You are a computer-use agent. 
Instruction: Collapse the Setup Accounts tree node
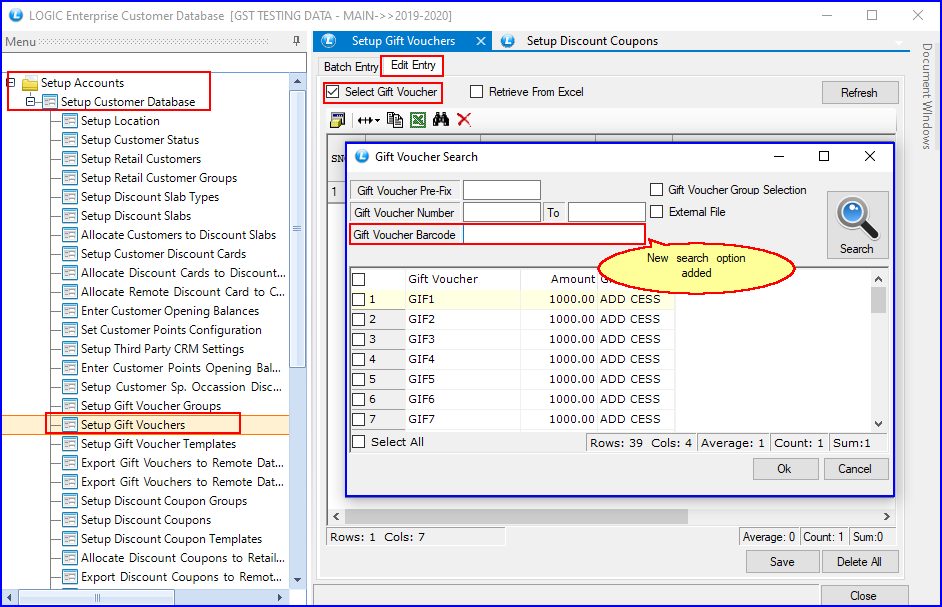click(x=11, y=83)
